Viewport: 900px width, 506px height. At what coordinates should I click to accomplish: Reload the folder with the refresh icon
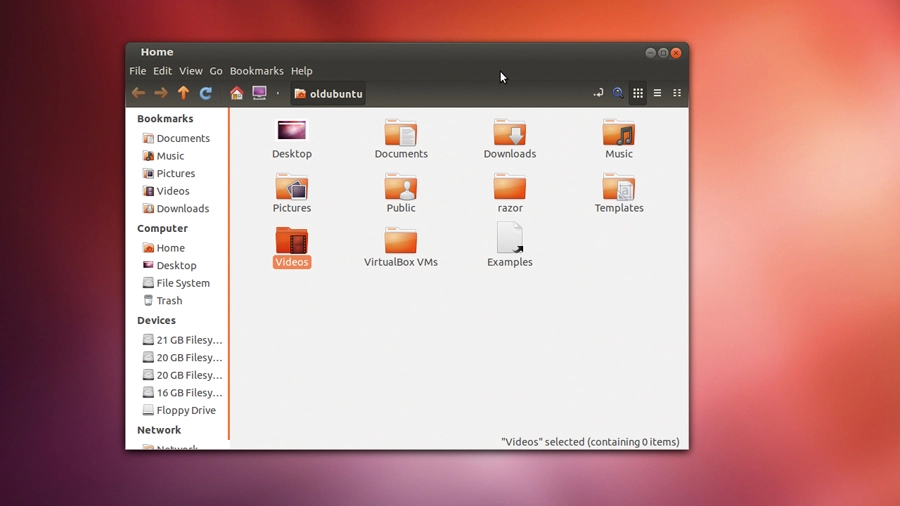[x=205, y=93]
